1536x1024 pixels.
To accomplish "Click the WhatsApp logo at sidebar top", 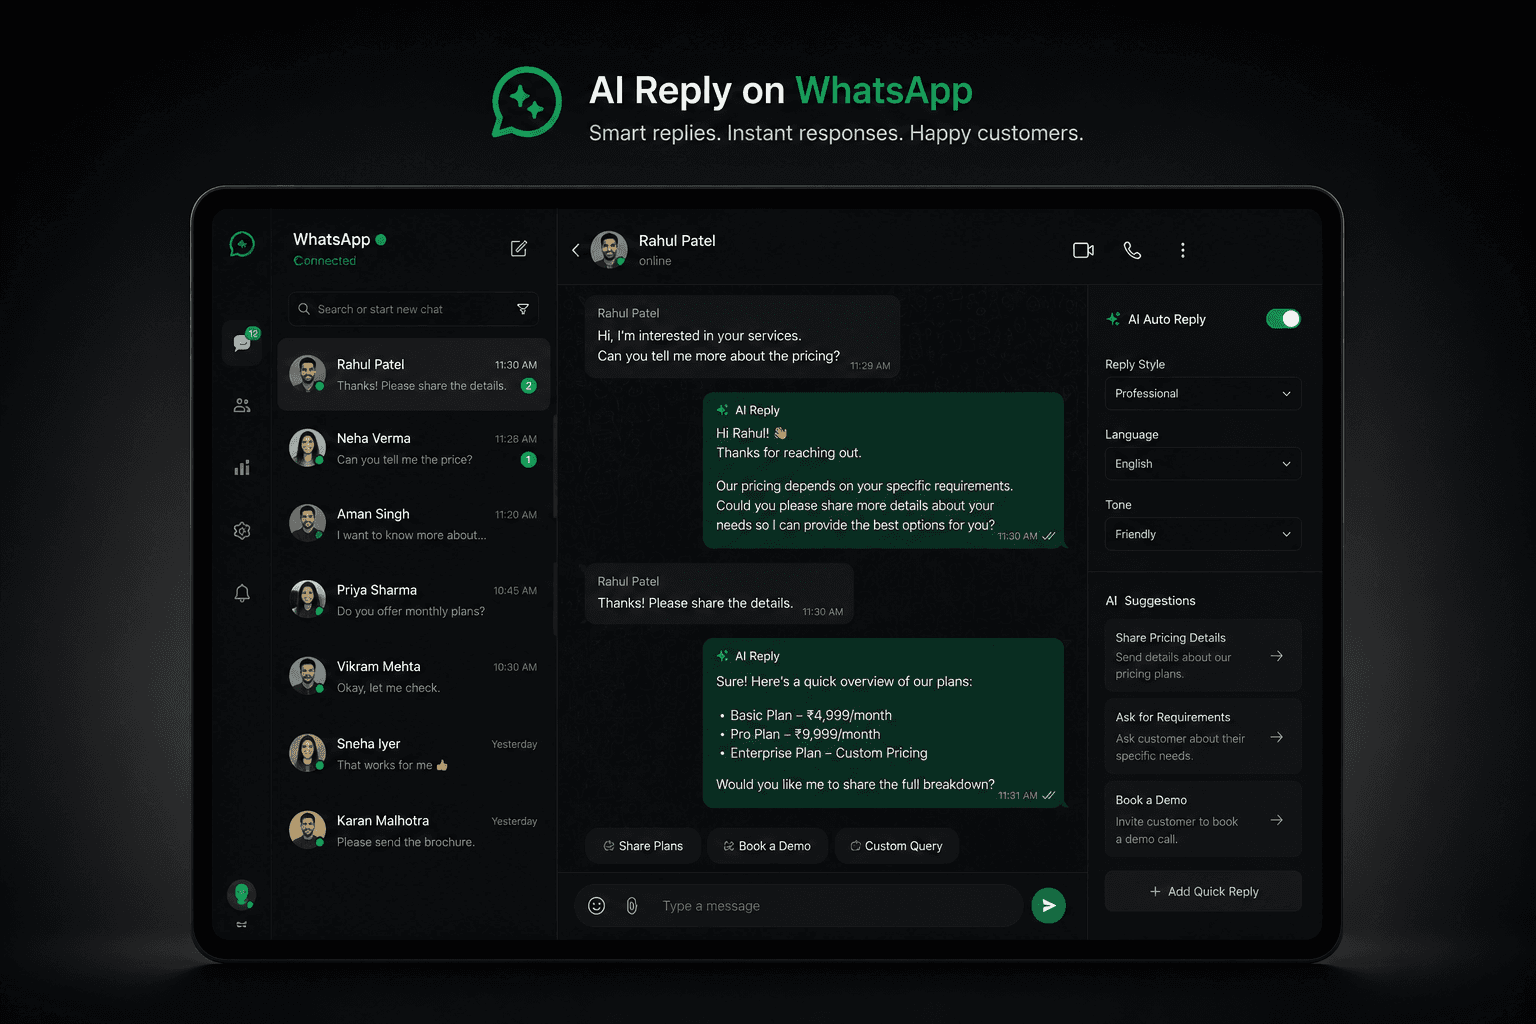I will tap(242, 244).
